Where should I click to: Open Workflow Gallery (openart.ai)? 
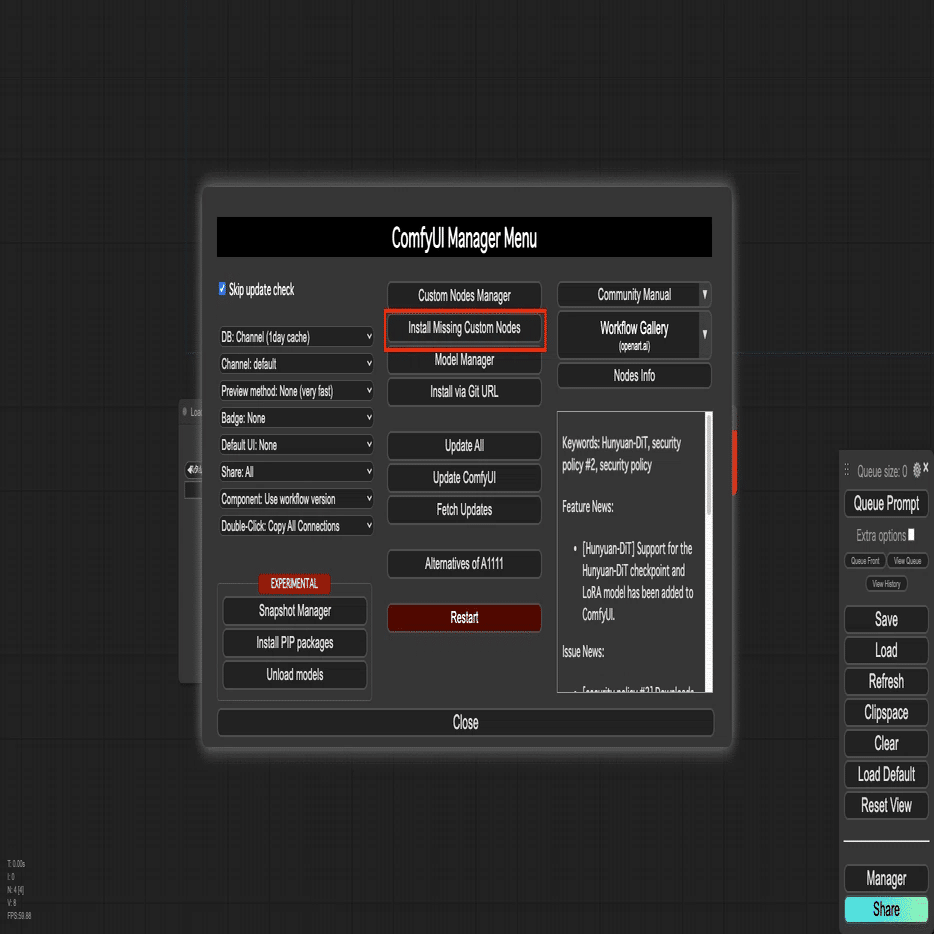pyautogui.click(x=628, y=334)
